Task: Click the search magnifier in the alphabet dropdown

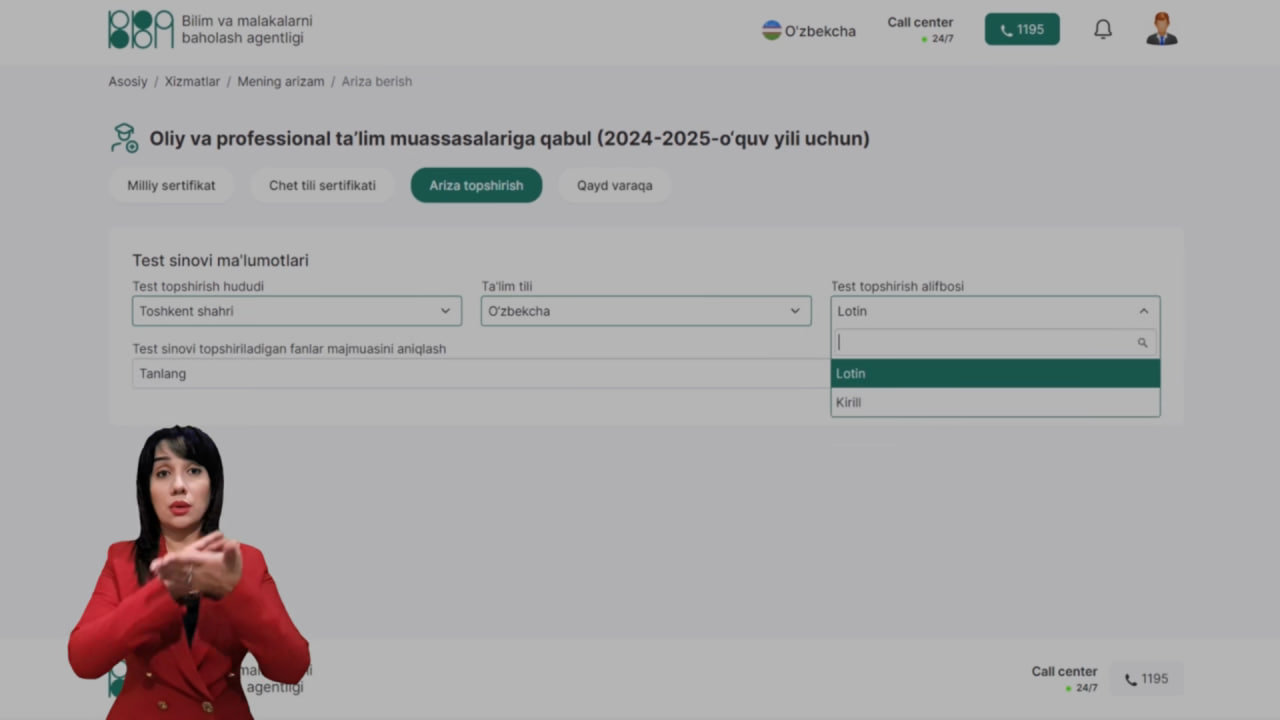Action: 1142,343
